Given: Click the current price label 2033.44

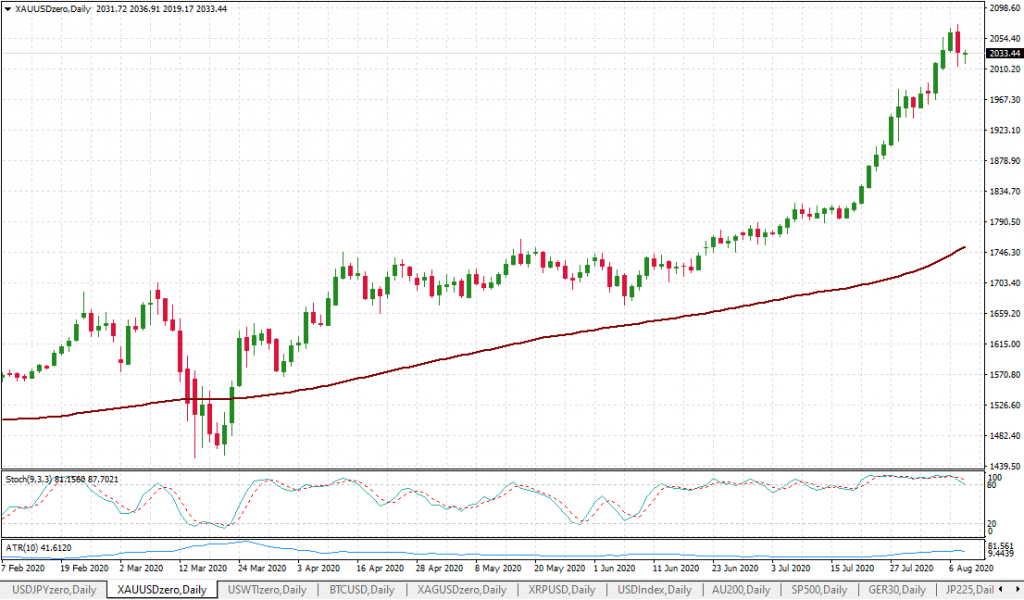Looking at the screenshot, I should (x=1003, y=54).
